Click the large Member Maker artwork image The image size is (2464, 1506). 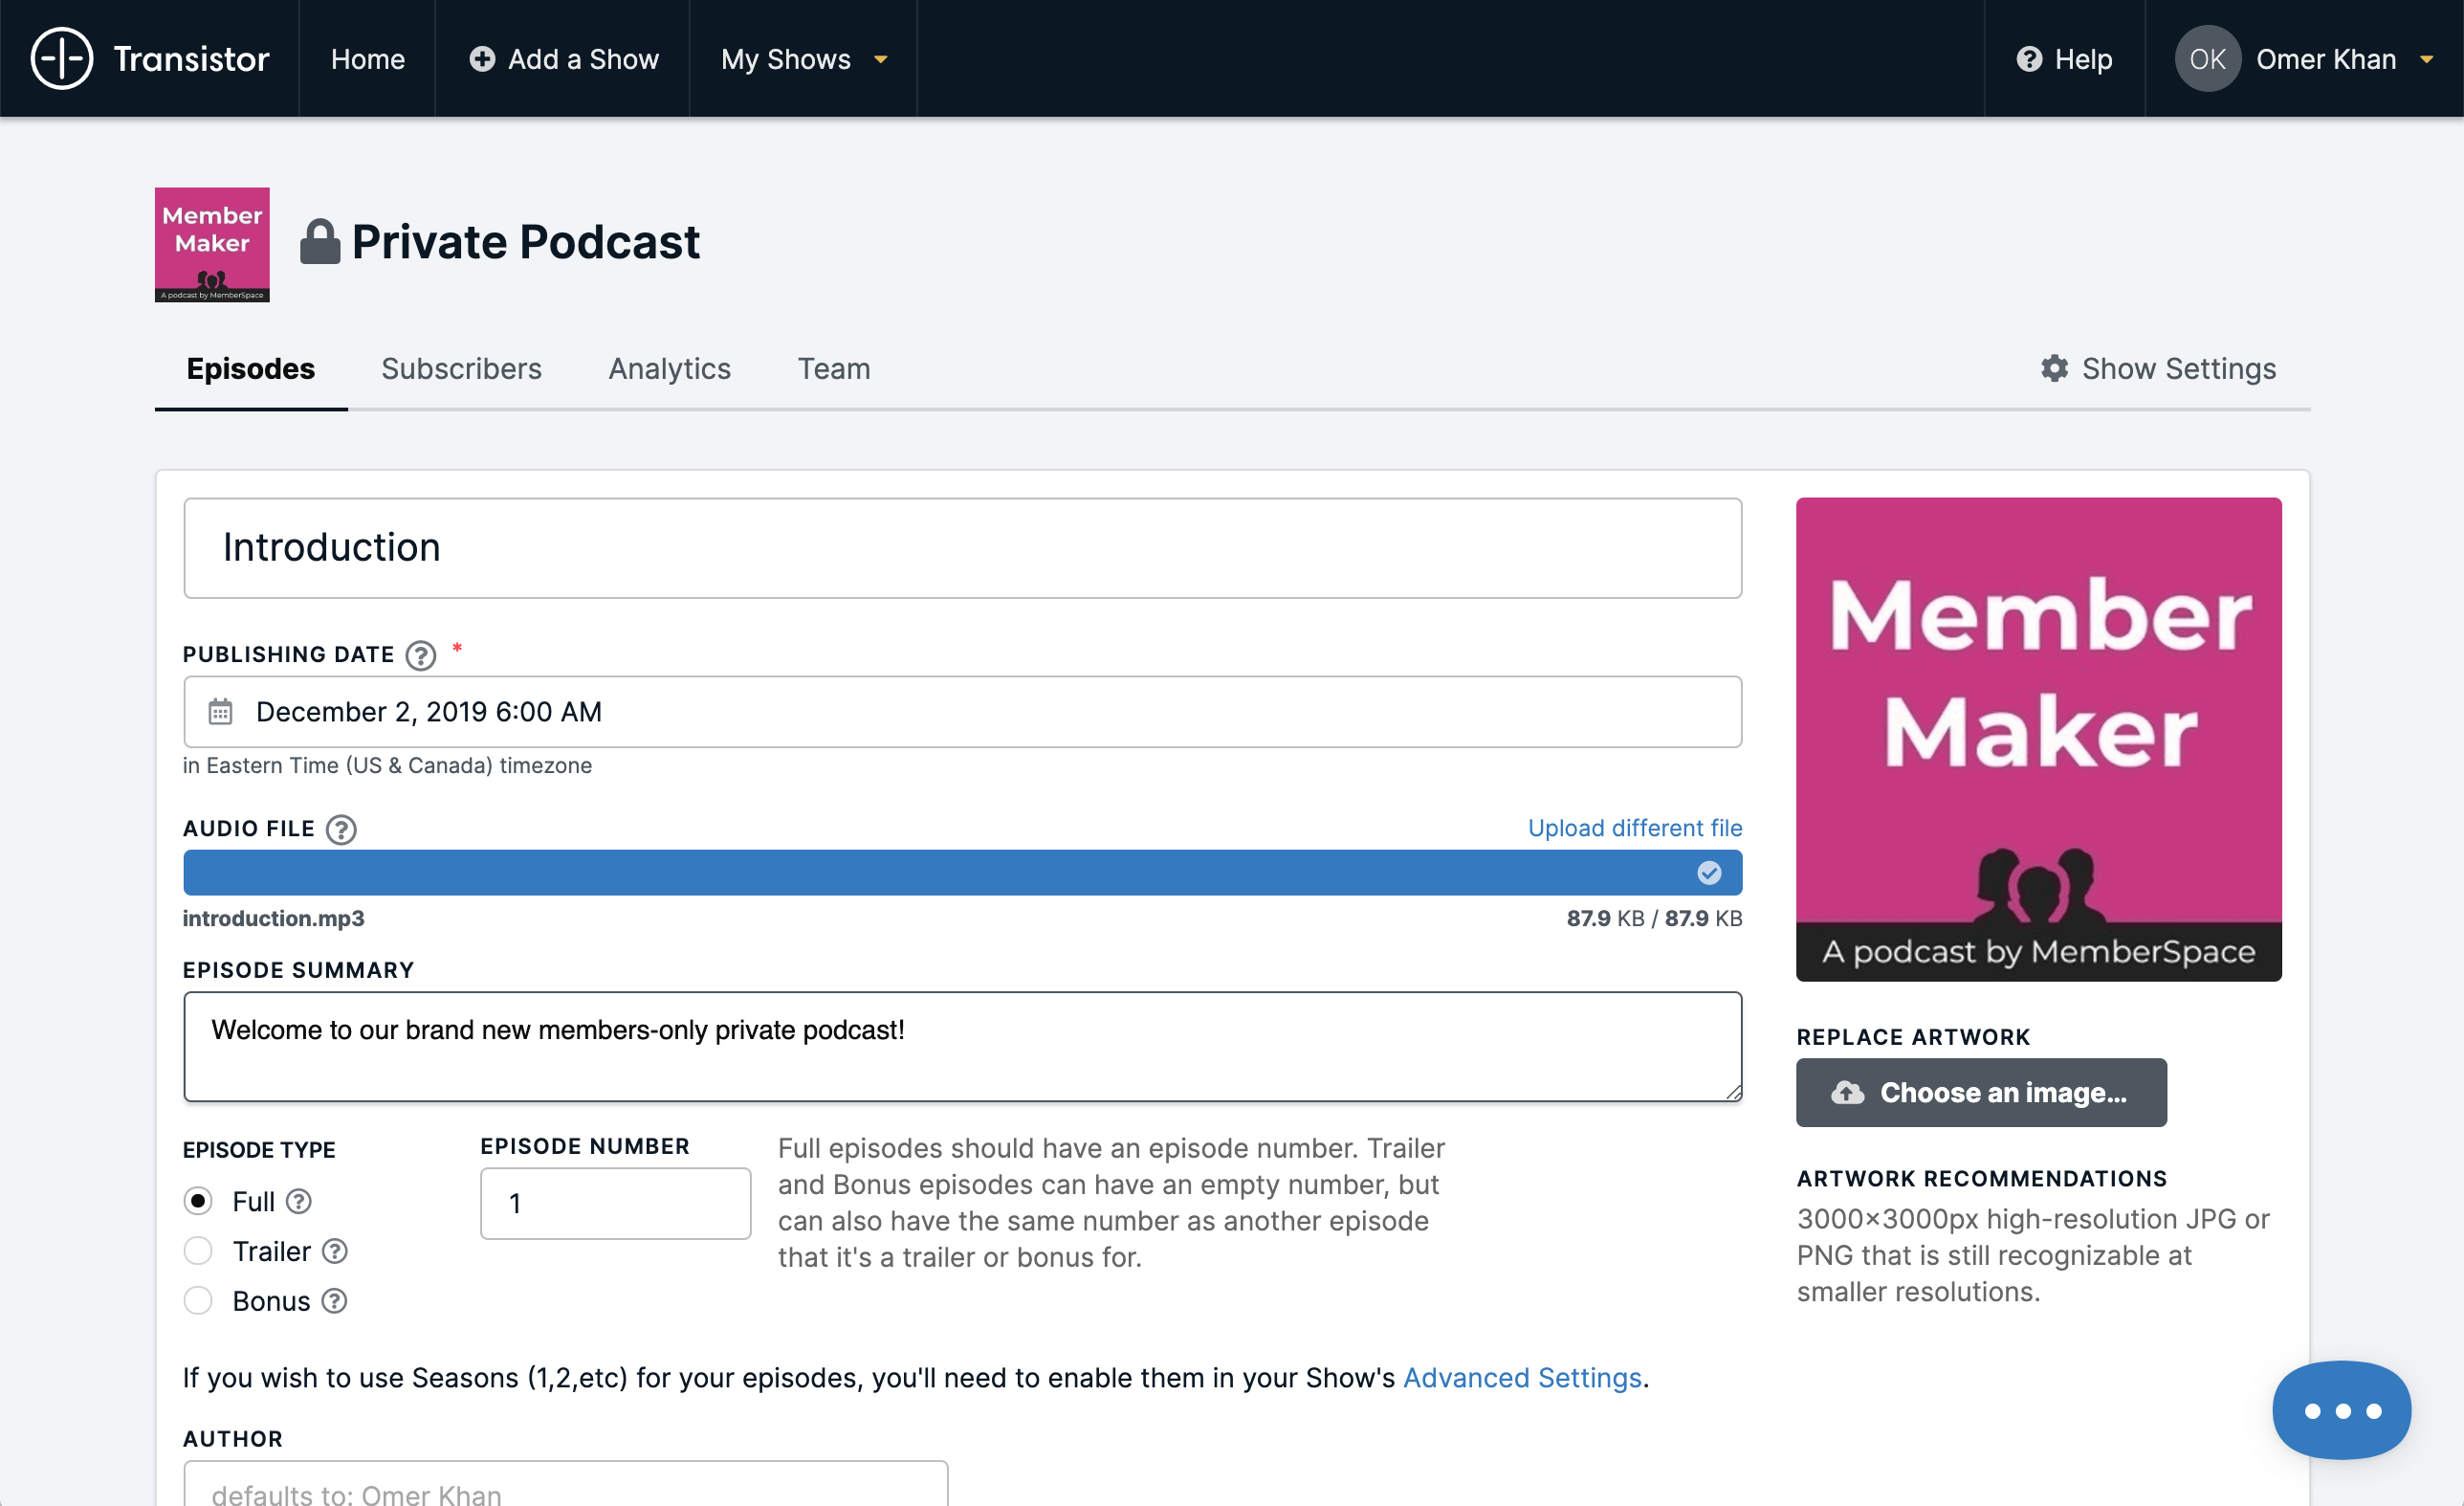click(2038, 739)
